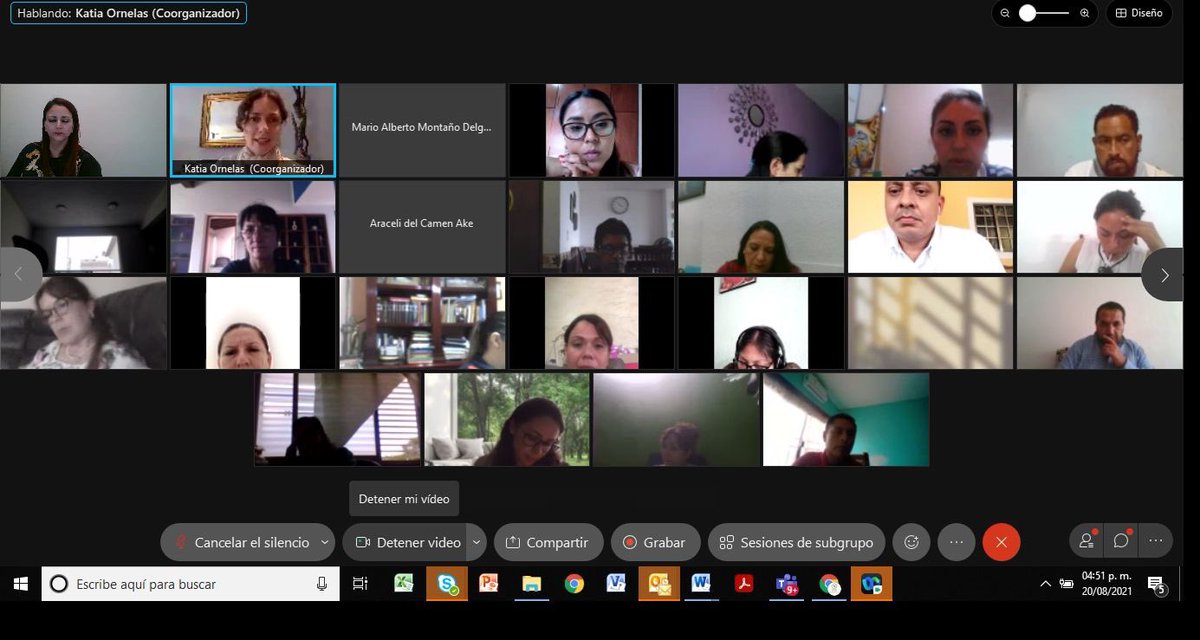Viewport: 1200px width, 640px height.
Task: Open File Explorer from taskbar
Action: [x=531, y=584]
